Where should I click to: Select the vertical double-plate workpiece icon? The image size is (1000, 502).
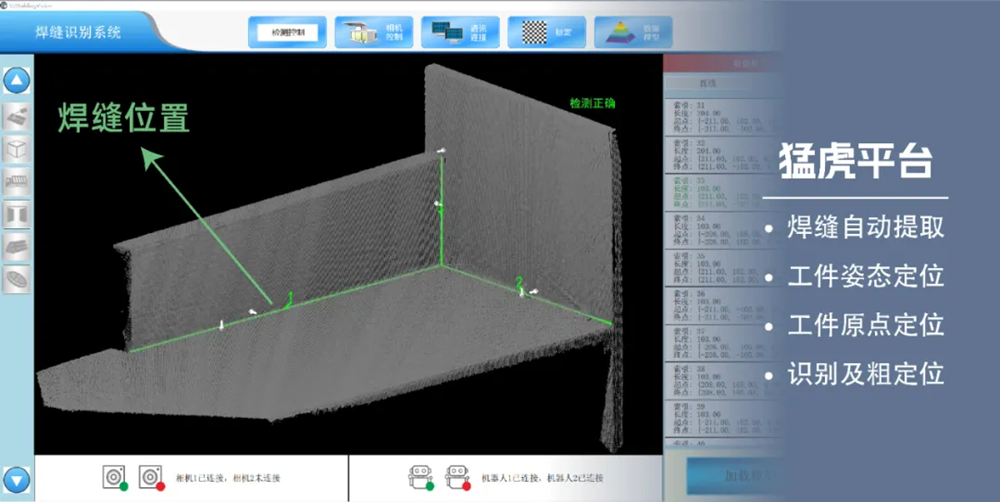17,214
